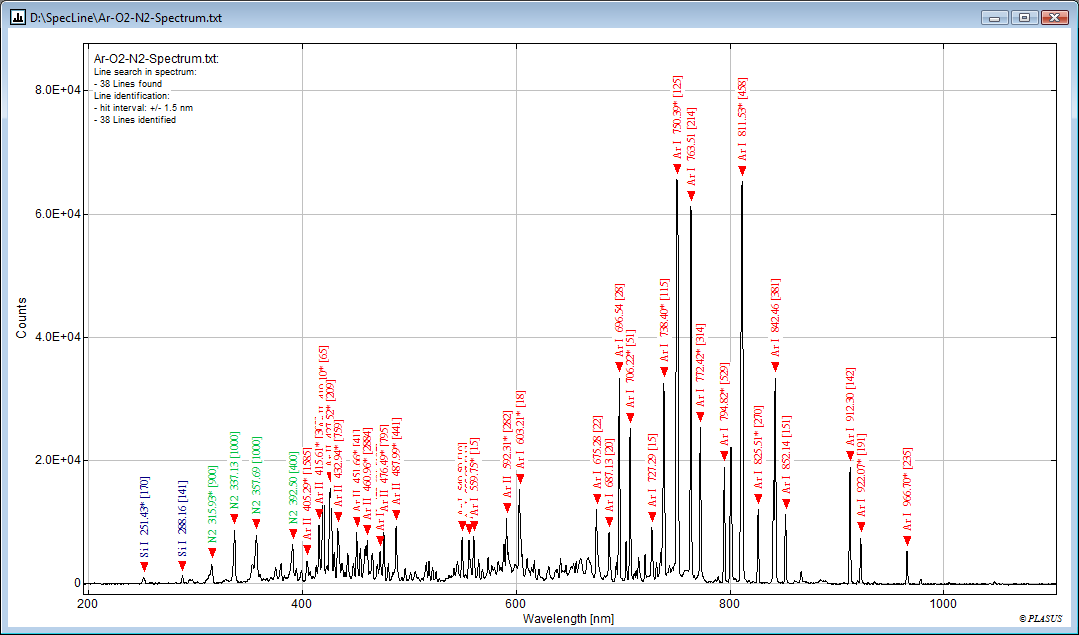
Task: Pick the red marker for N2 337.13 line
Action: (x=234, y=518)
